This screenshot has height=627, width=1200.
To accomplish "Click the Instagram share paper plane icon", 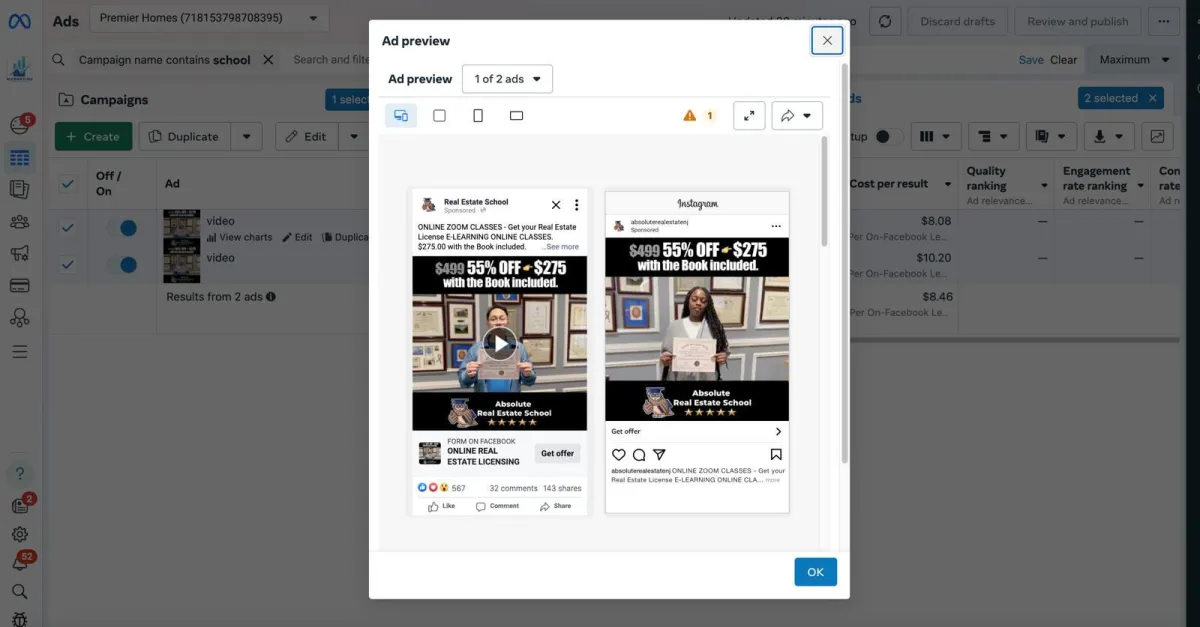I will point(659,455).
